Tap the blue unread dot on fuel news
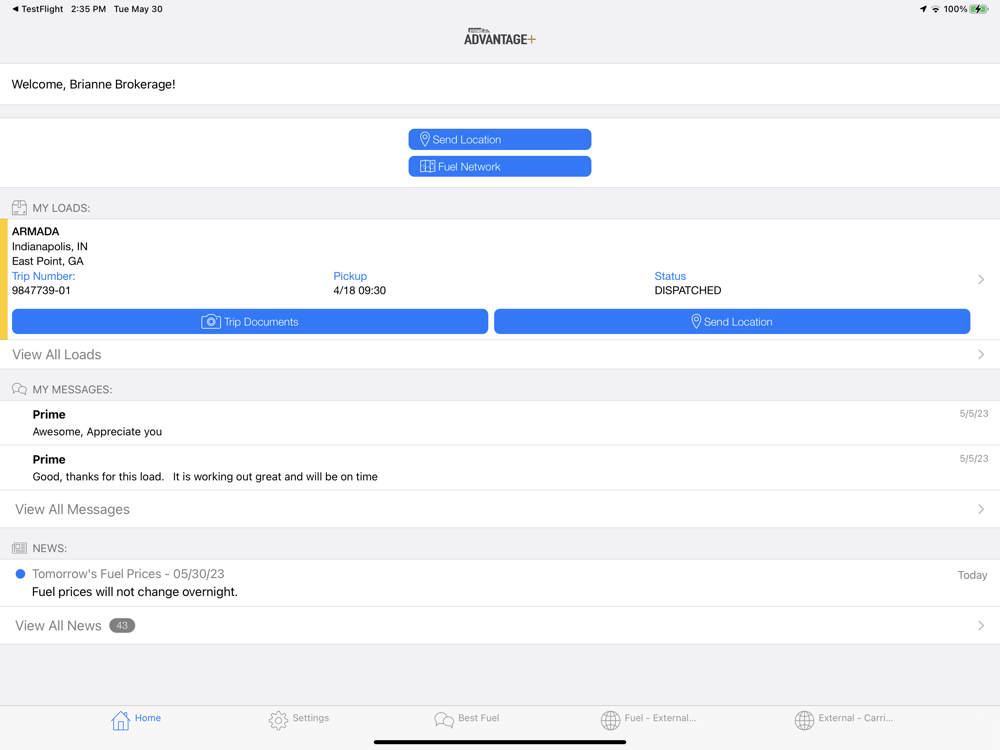Viewport: 1000px width, 750px height. point(20,574)
